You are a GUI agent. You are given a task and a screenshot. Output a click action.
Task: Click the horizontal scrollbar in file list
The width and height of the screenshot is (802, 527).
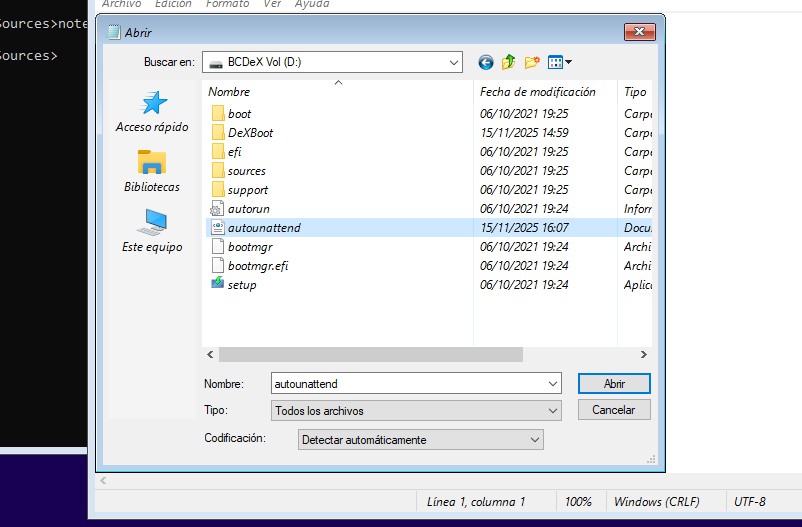tap(370, 355)
